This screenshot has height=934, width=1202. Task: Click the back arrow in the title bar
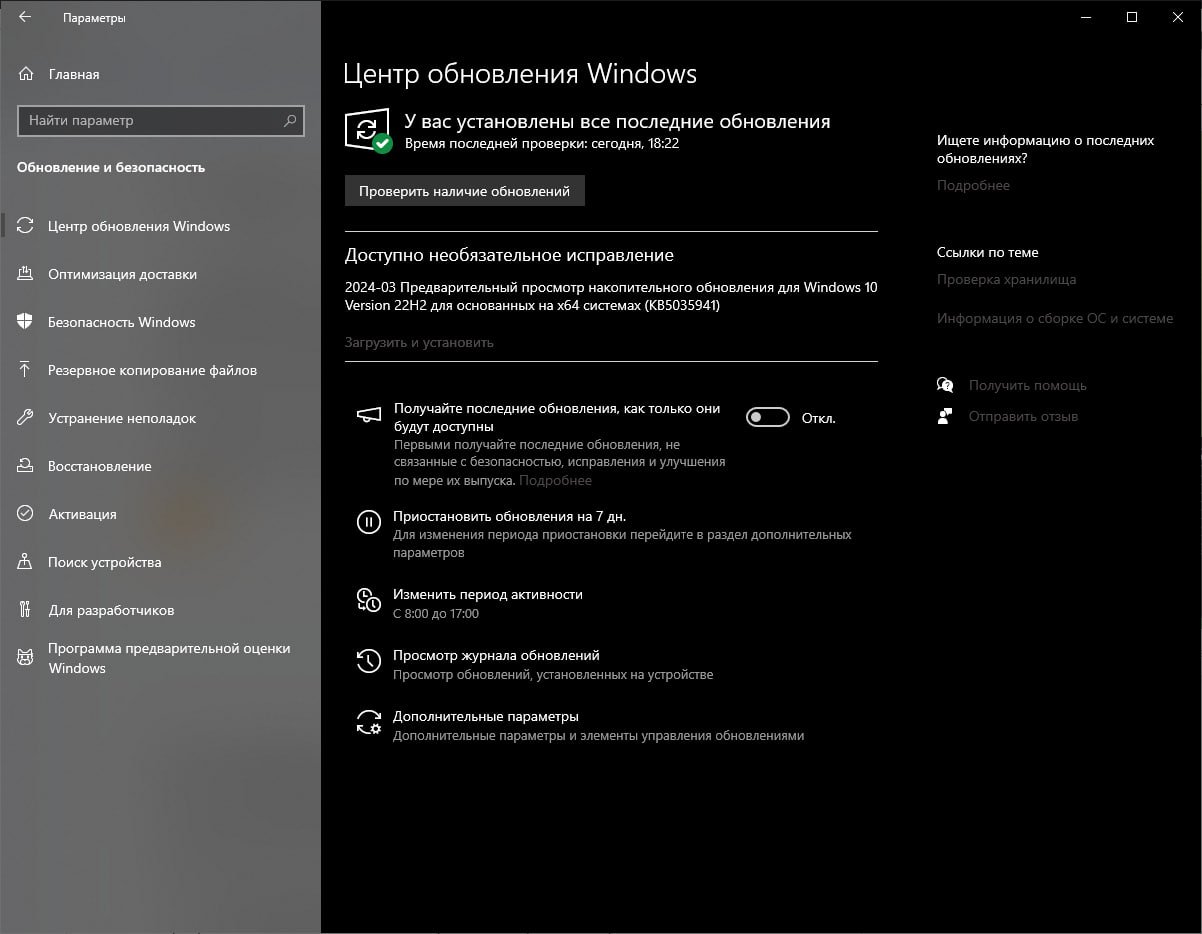click(x=25, y=17)
